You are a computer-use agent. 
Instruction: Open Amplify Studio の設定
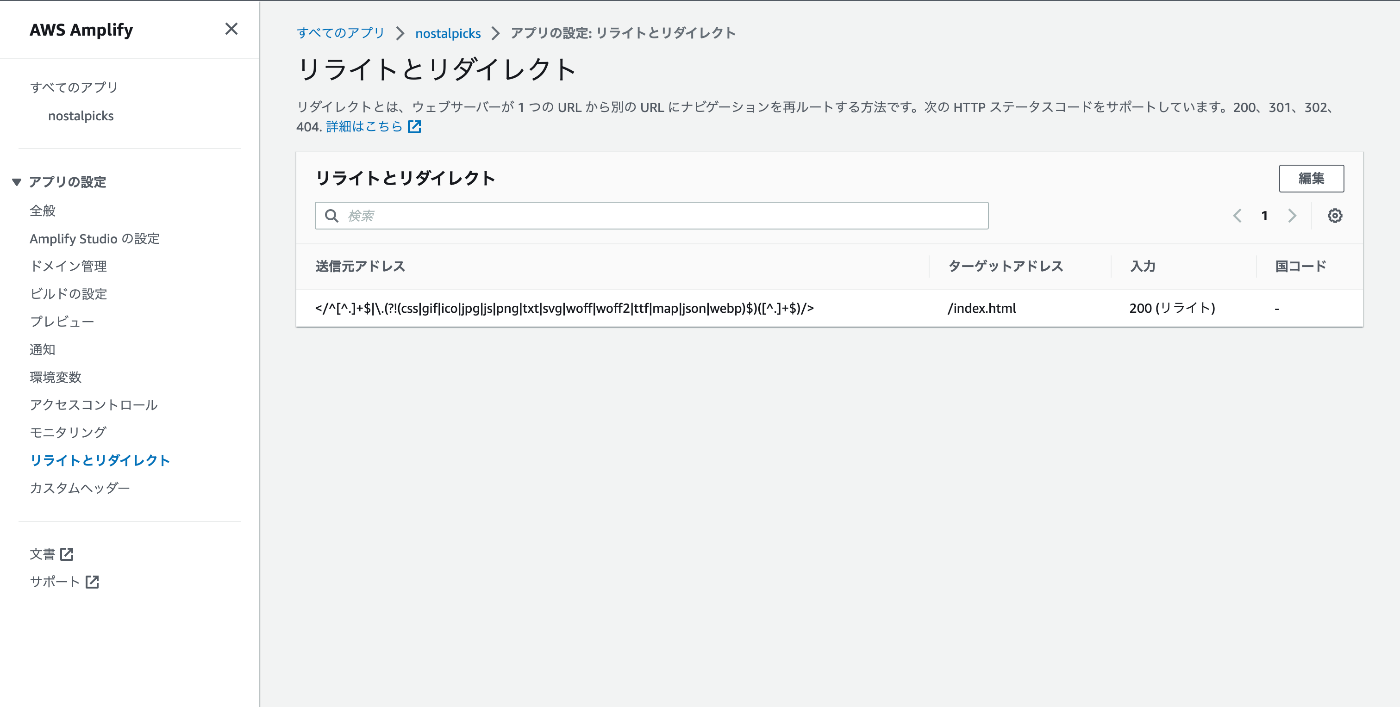pos(95,239)
